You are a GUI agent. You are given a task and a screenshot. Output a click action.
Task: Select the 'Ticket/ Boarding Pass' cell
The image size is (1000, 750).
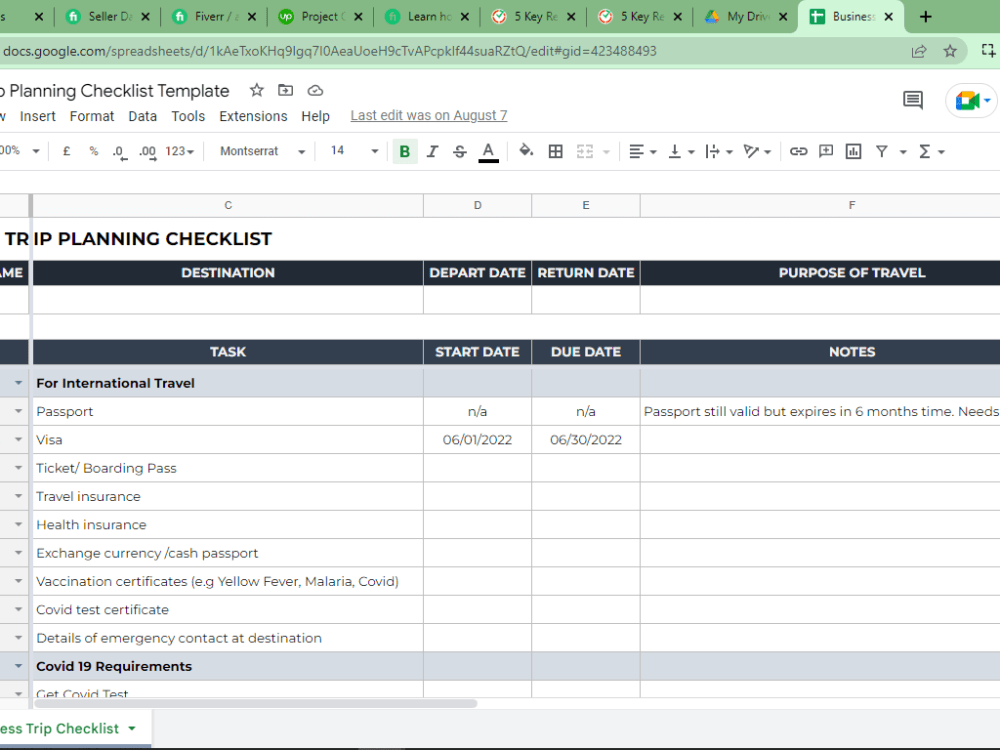coord(228,468)
